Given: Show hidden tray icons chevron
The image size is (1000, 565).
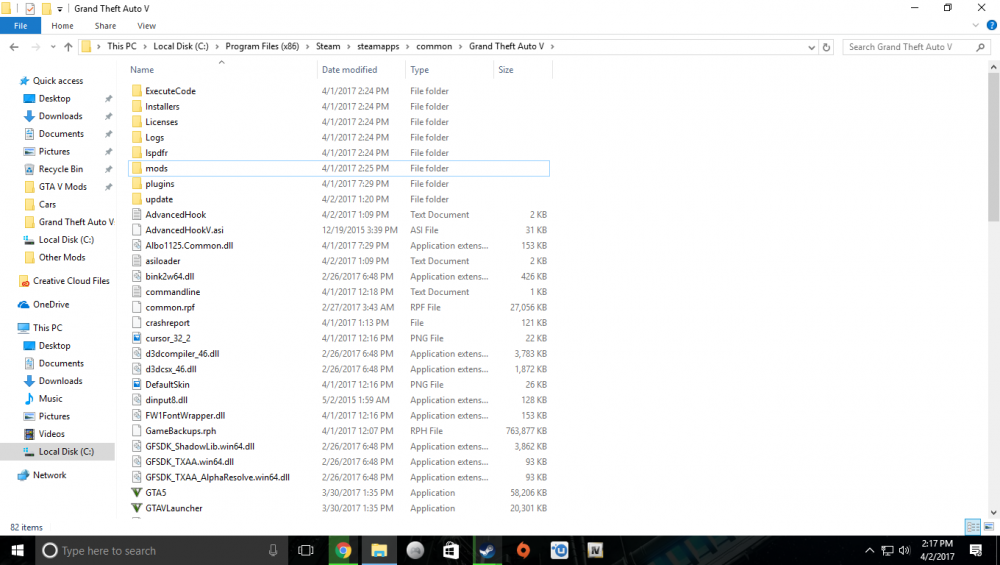Looking at the screenshot, I should 869,550.
